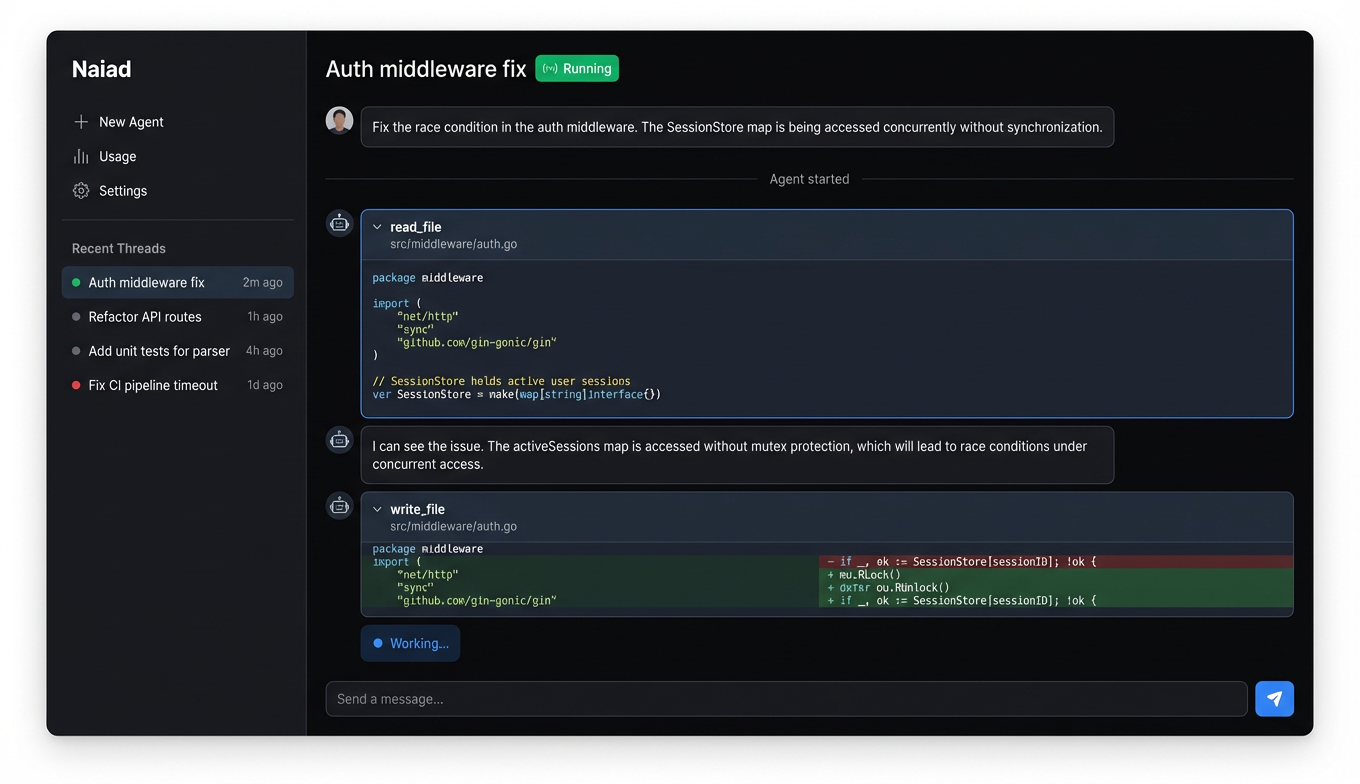The width and height of the screenshot is (1360, 784).
Task: Click the user avatar next to the prompt
Action: tap(339, 119)
